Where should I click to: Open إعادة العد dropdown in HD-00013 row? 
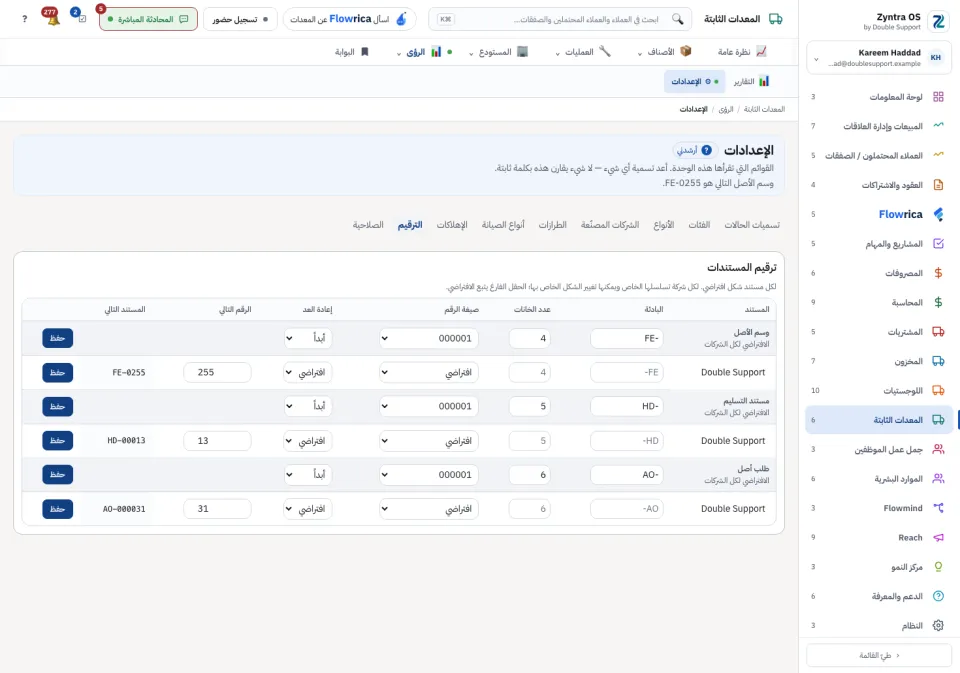click(x=308, y=440)
